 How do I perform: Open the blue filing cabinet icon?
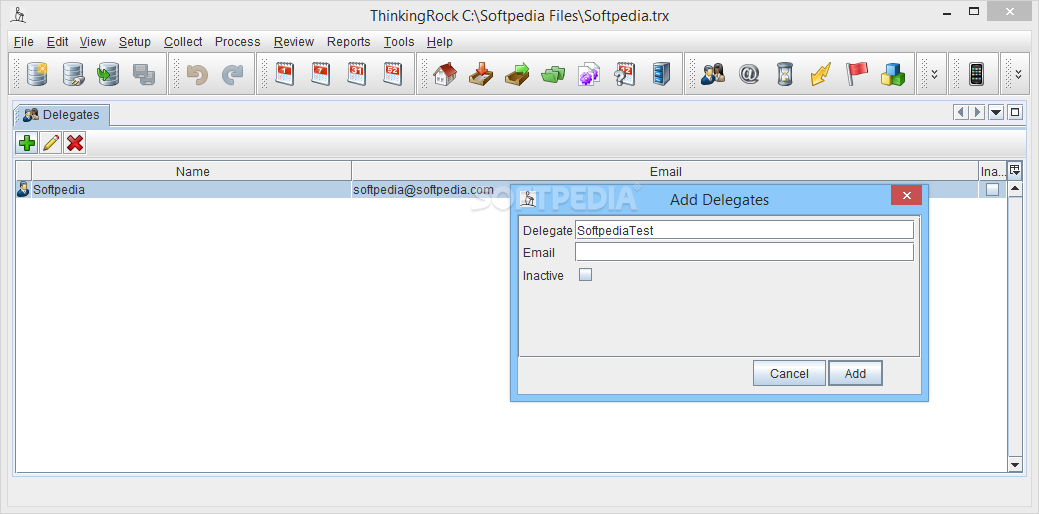tap(661, 74)
